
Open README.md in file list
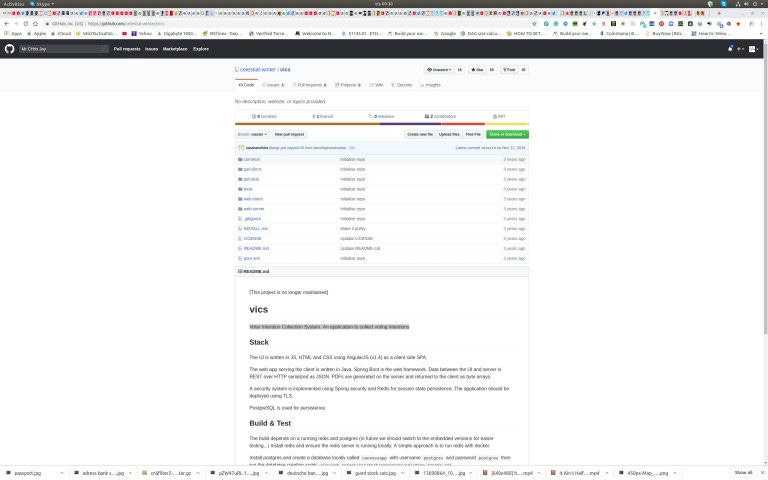[256, 248]
